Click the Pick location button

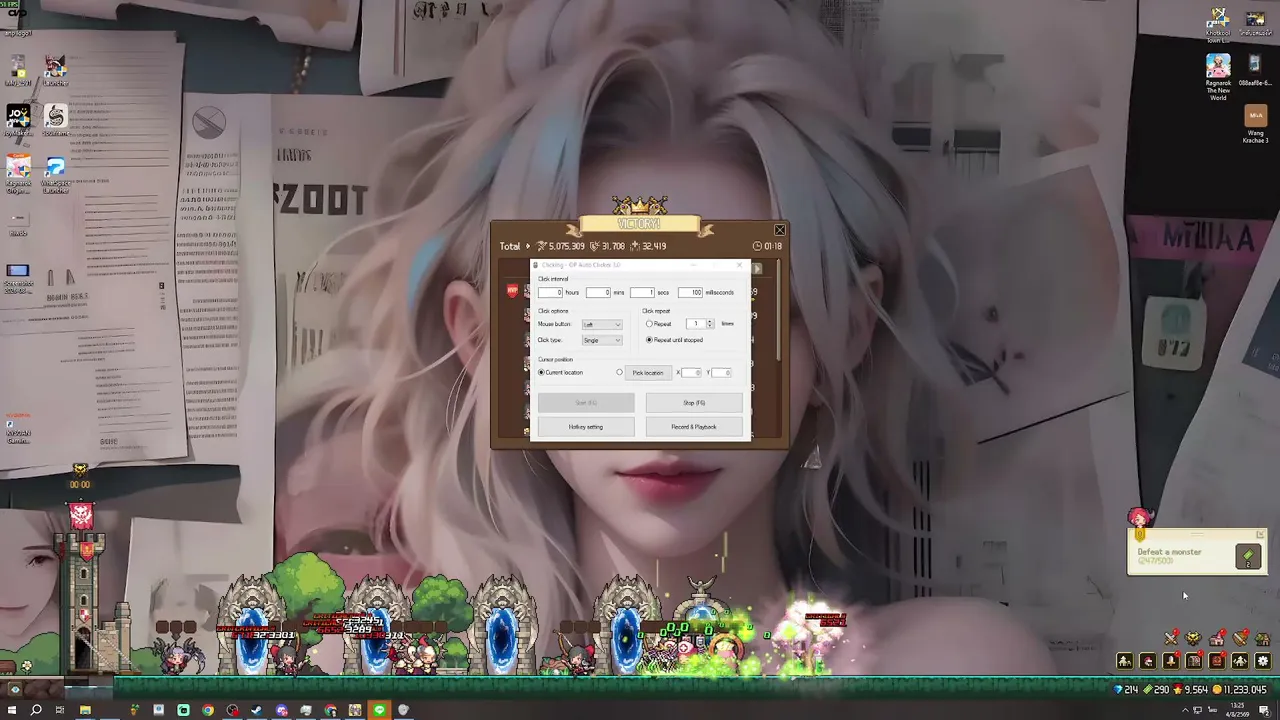tap(648, 373)
